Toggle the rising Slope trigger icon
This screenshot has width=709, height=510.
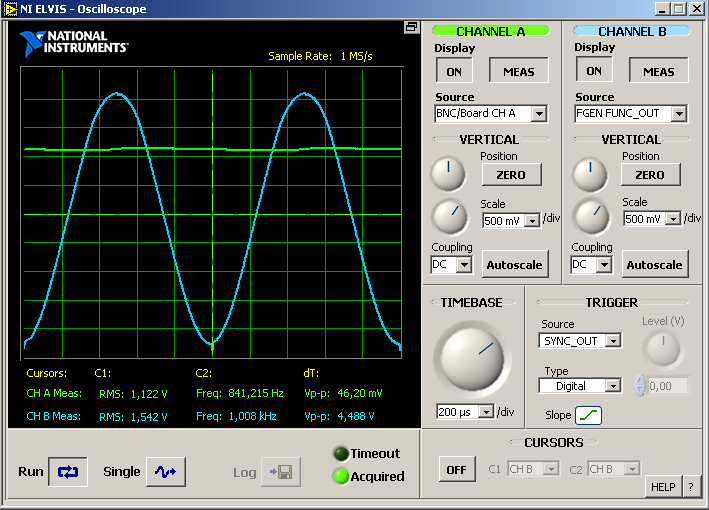tap(588, 415)
